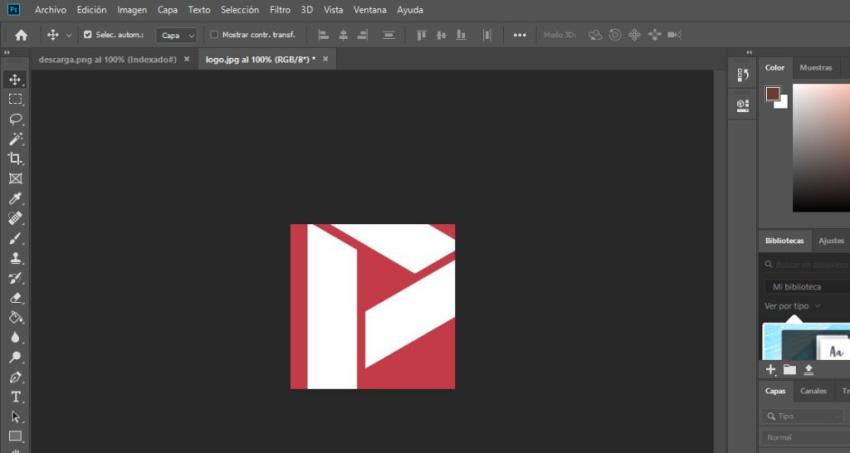Image resolution: width=850 pixels, height=453 pixels.
Task: Open Move tool preset picker arrow
Action: (68, 35)
